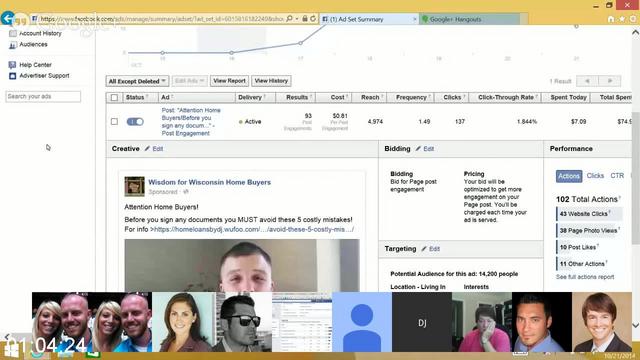The width and height of the screenshot is (640, 360).
Task: Click previous results page arrow
Action: click(x=587, y=81)
